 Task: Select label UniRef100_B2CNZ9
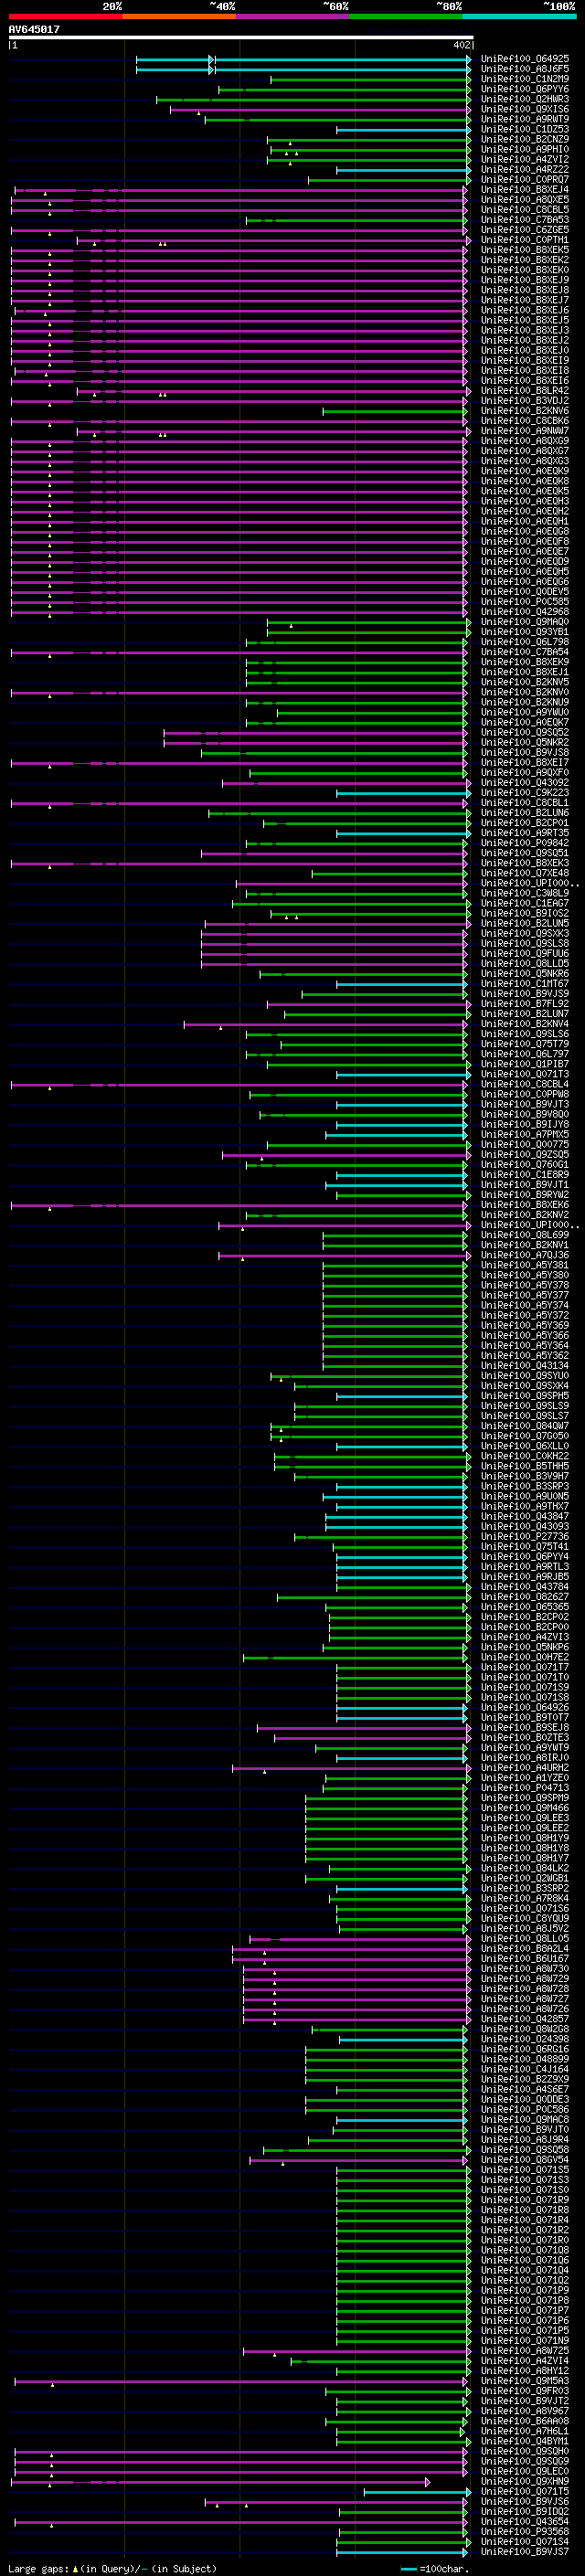pyautogui.click(x=525, y=139)
